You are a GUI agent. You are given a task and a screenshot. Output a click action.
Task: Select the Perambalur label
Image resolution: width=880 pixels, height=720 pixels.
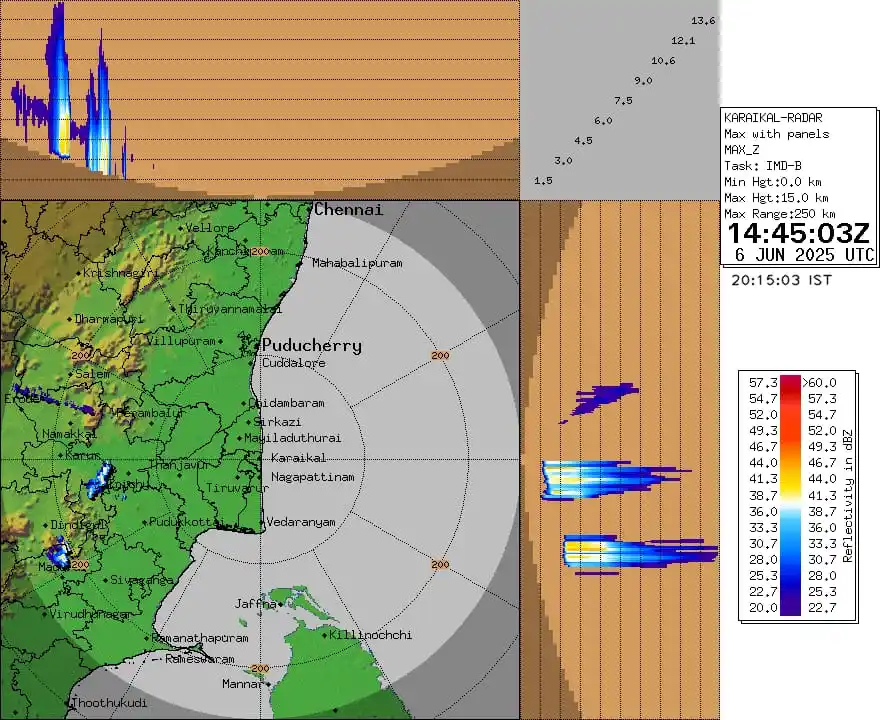[149, 412]
